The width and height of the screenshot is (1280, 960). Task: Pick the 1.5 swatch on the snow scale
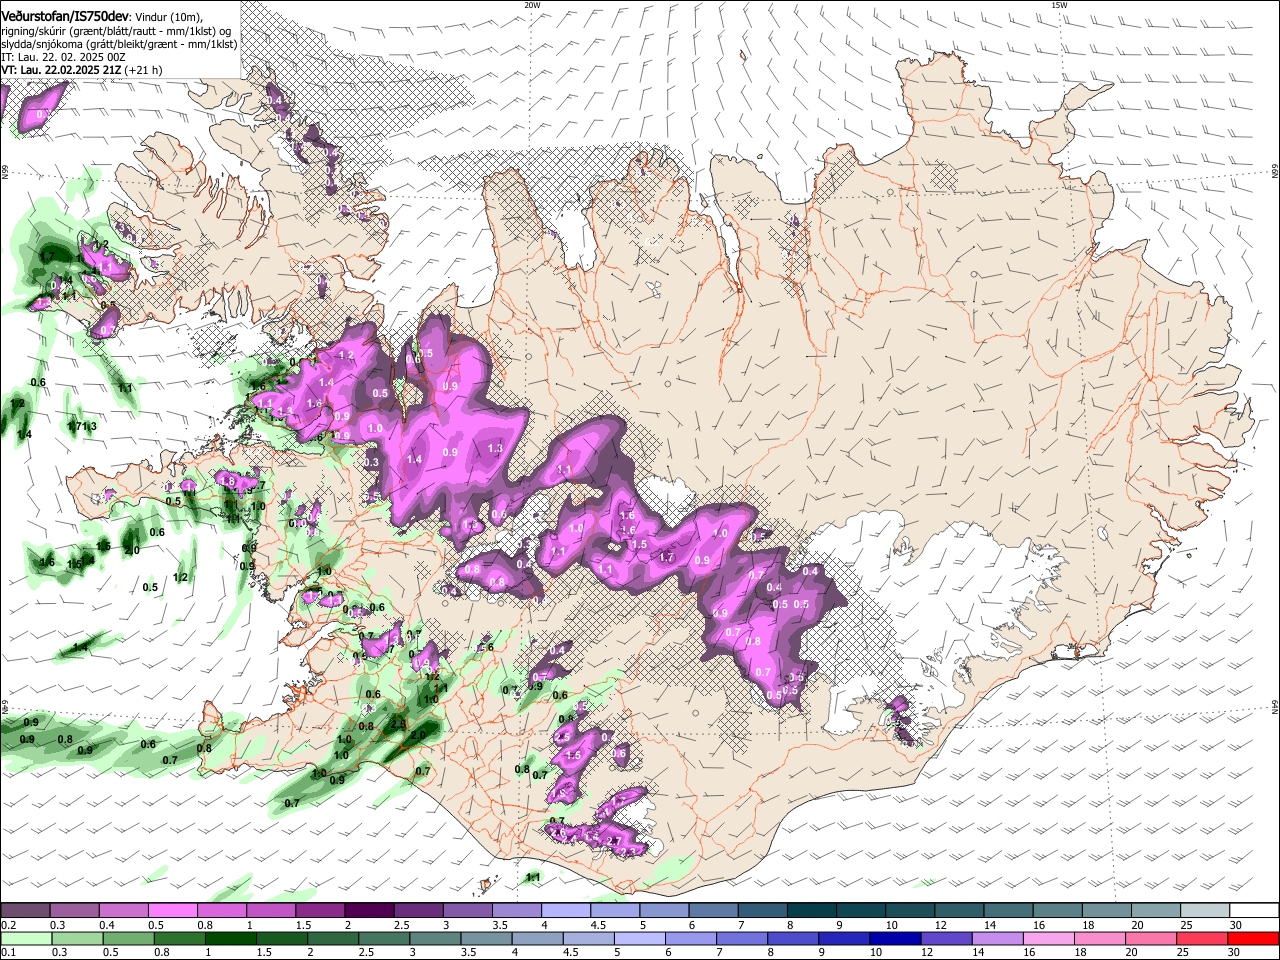(x=319, y=910)
